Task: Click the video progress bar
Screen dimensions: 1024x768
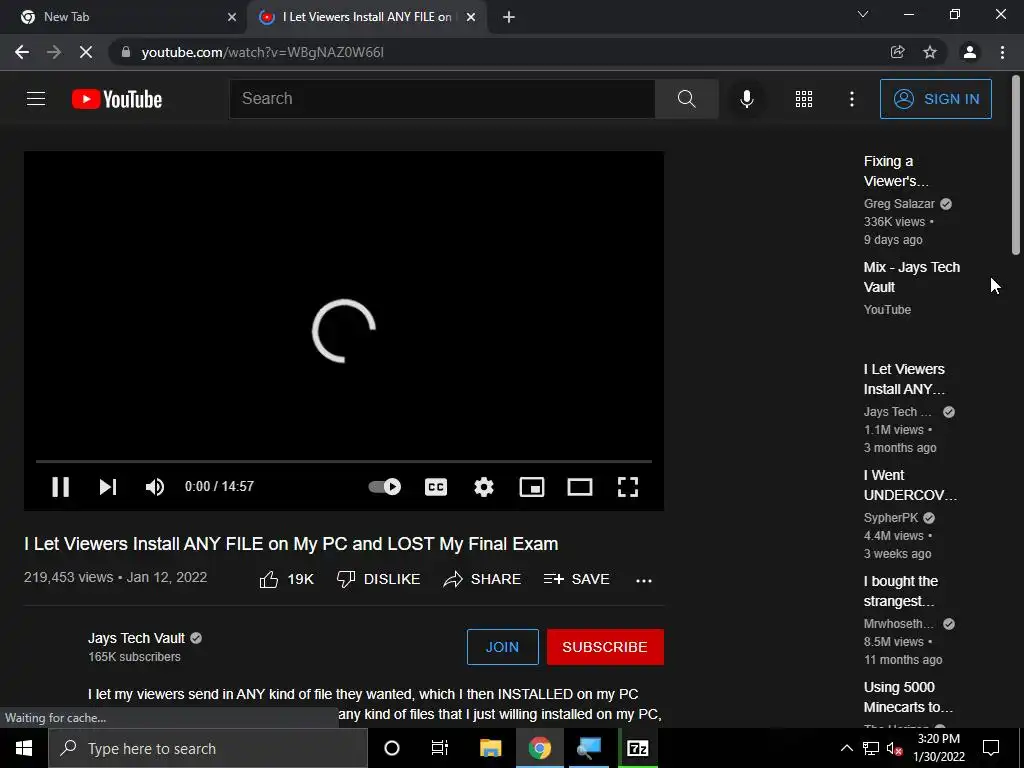Action: coord(344,461)
